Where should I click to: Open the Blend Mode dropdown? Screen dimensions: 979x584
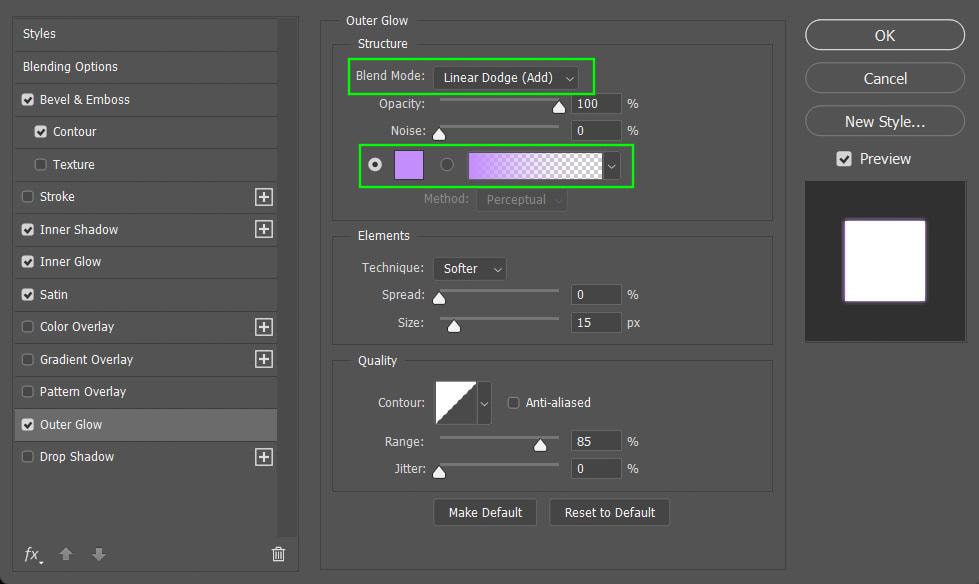tap(505, 77)
